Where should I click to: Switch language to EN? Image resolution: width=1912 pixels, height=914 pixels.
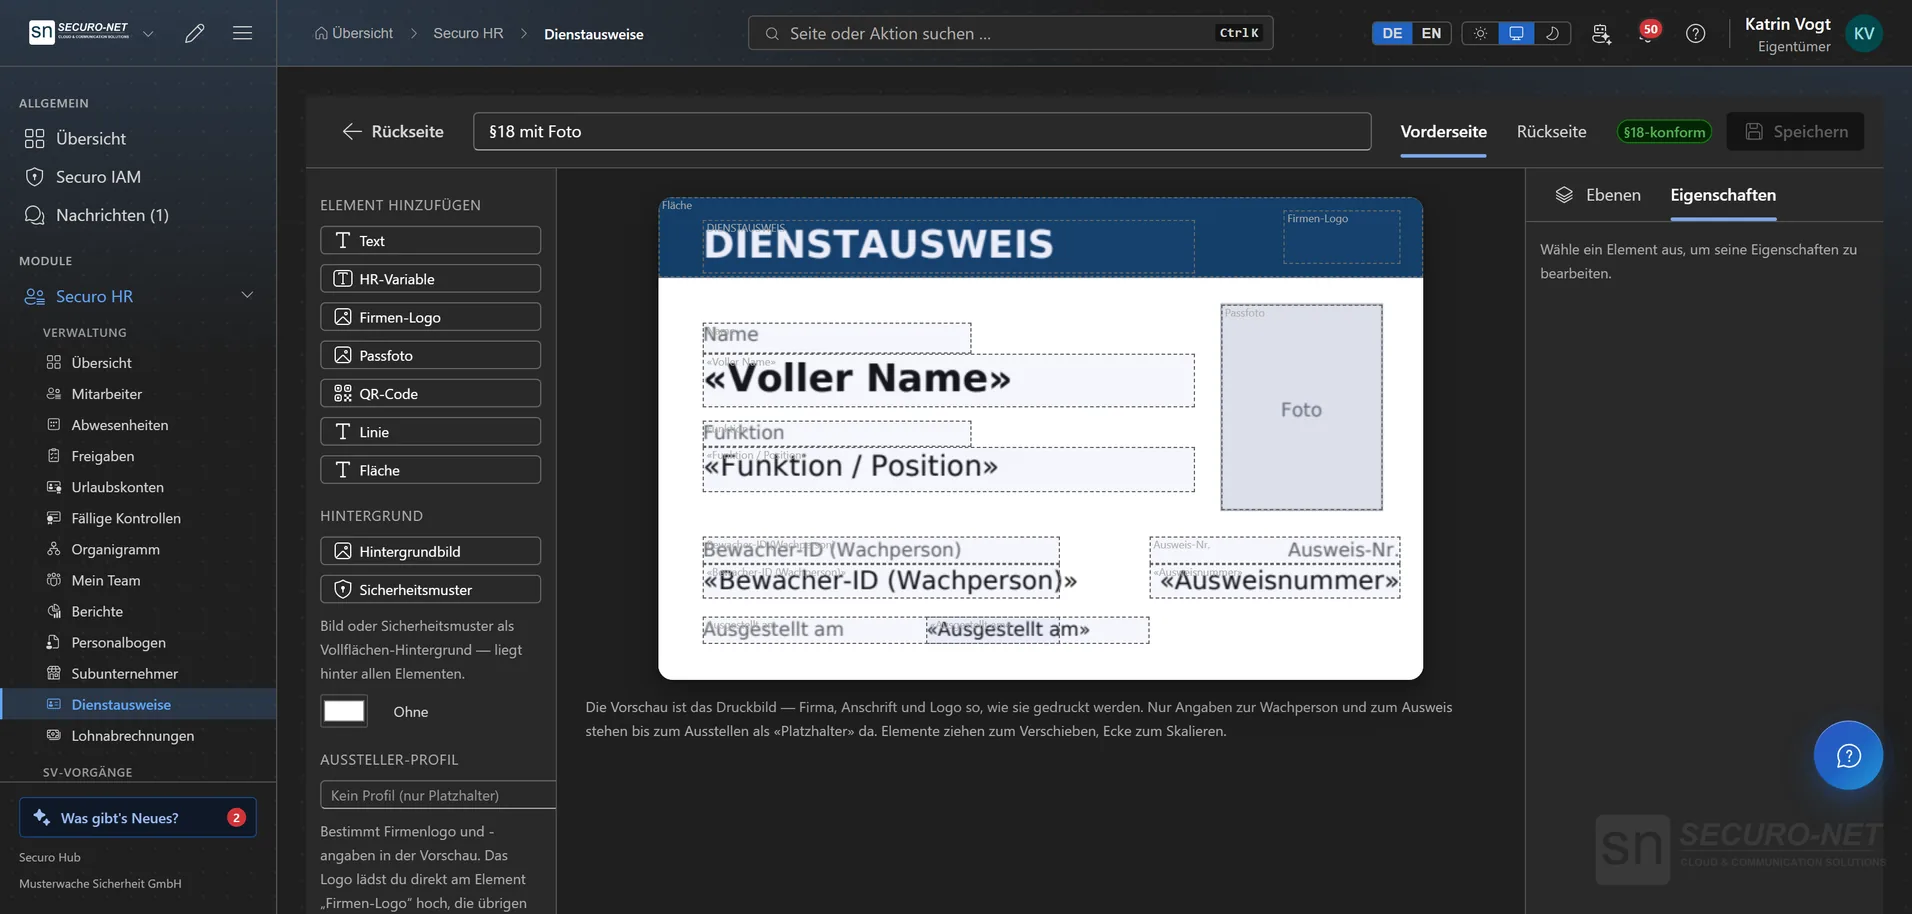click(x=1431, y=33)
